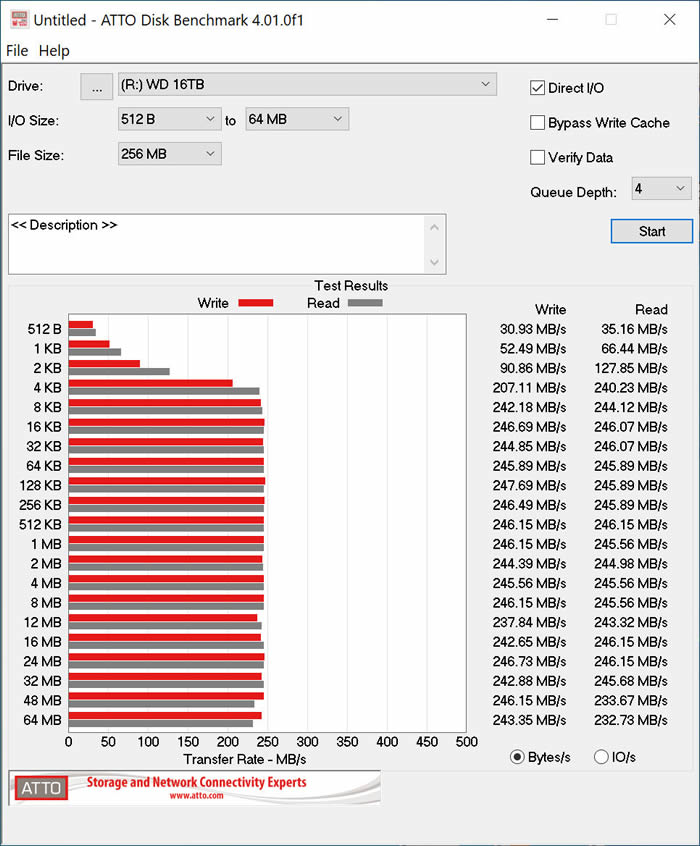The image size is (700, 846).
Task: Click the description scrollbar down arrow
Action: [434, 262]
